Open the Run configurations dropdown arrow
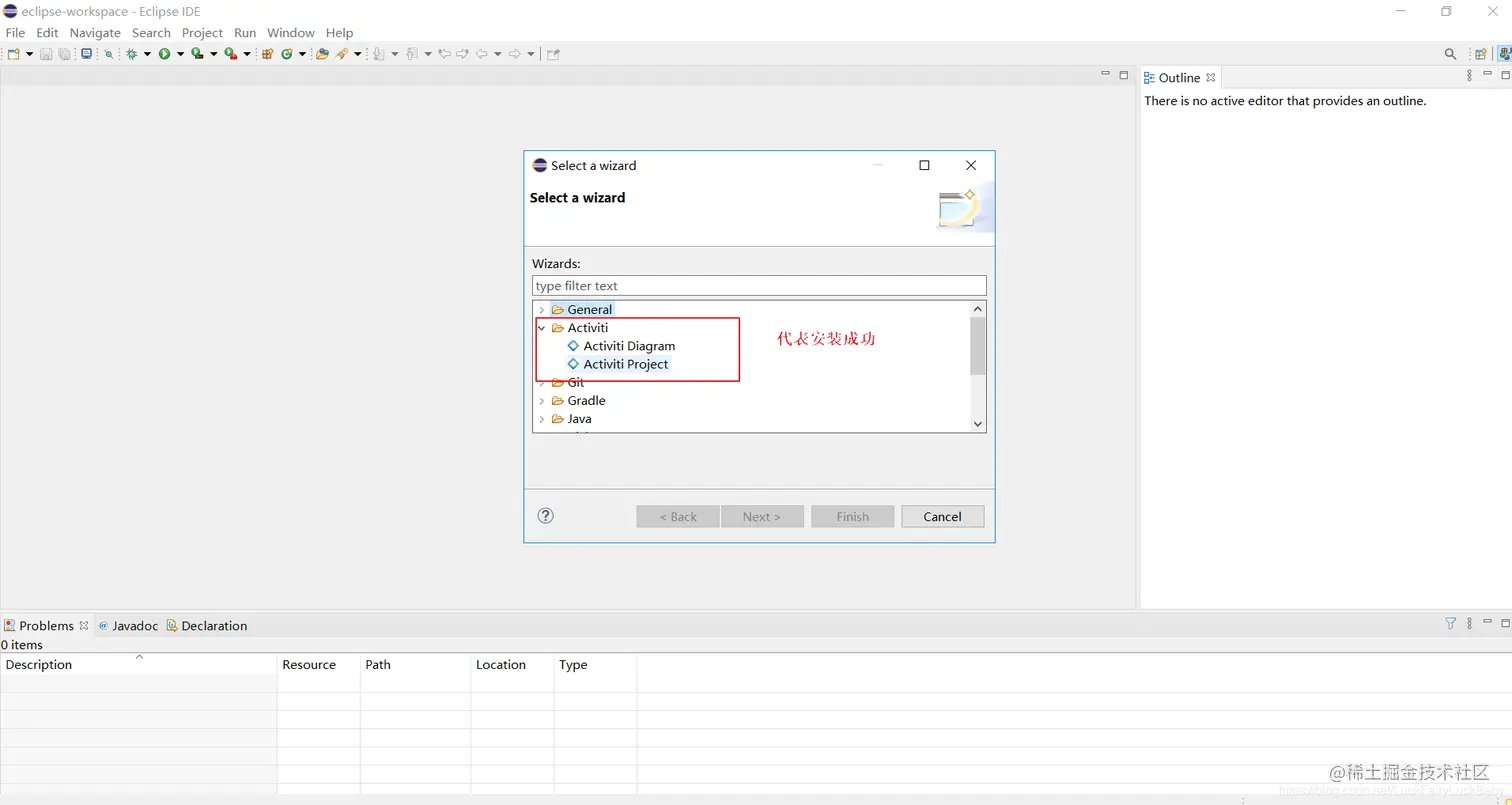This screenshot has width=1512, height=805. point(180,54)
